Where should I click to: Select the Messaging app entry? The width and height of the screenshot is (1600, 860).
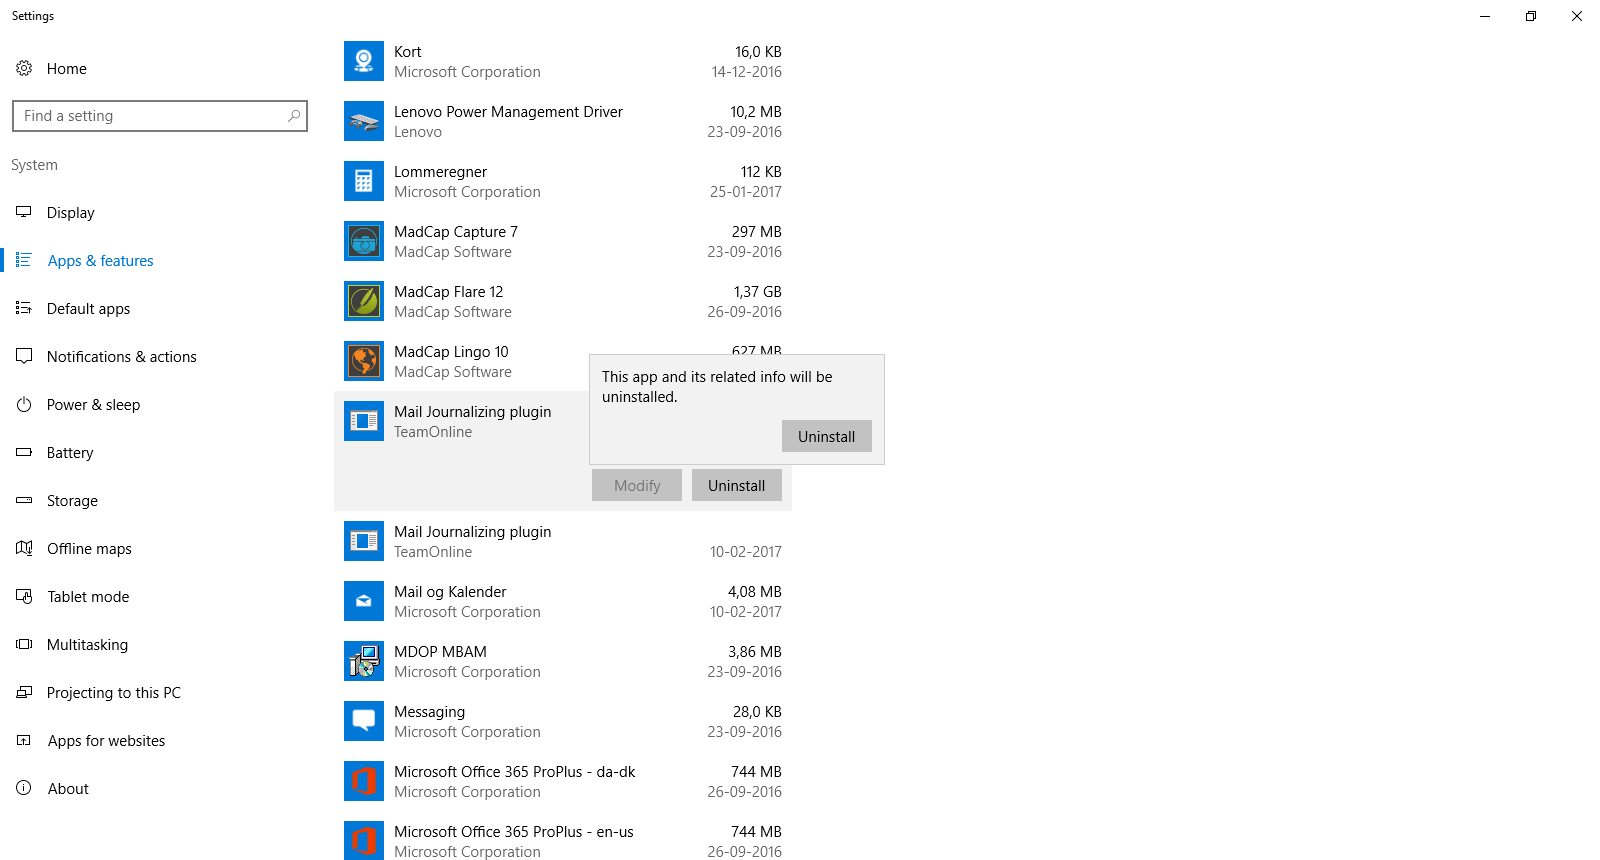coord(563,721)
